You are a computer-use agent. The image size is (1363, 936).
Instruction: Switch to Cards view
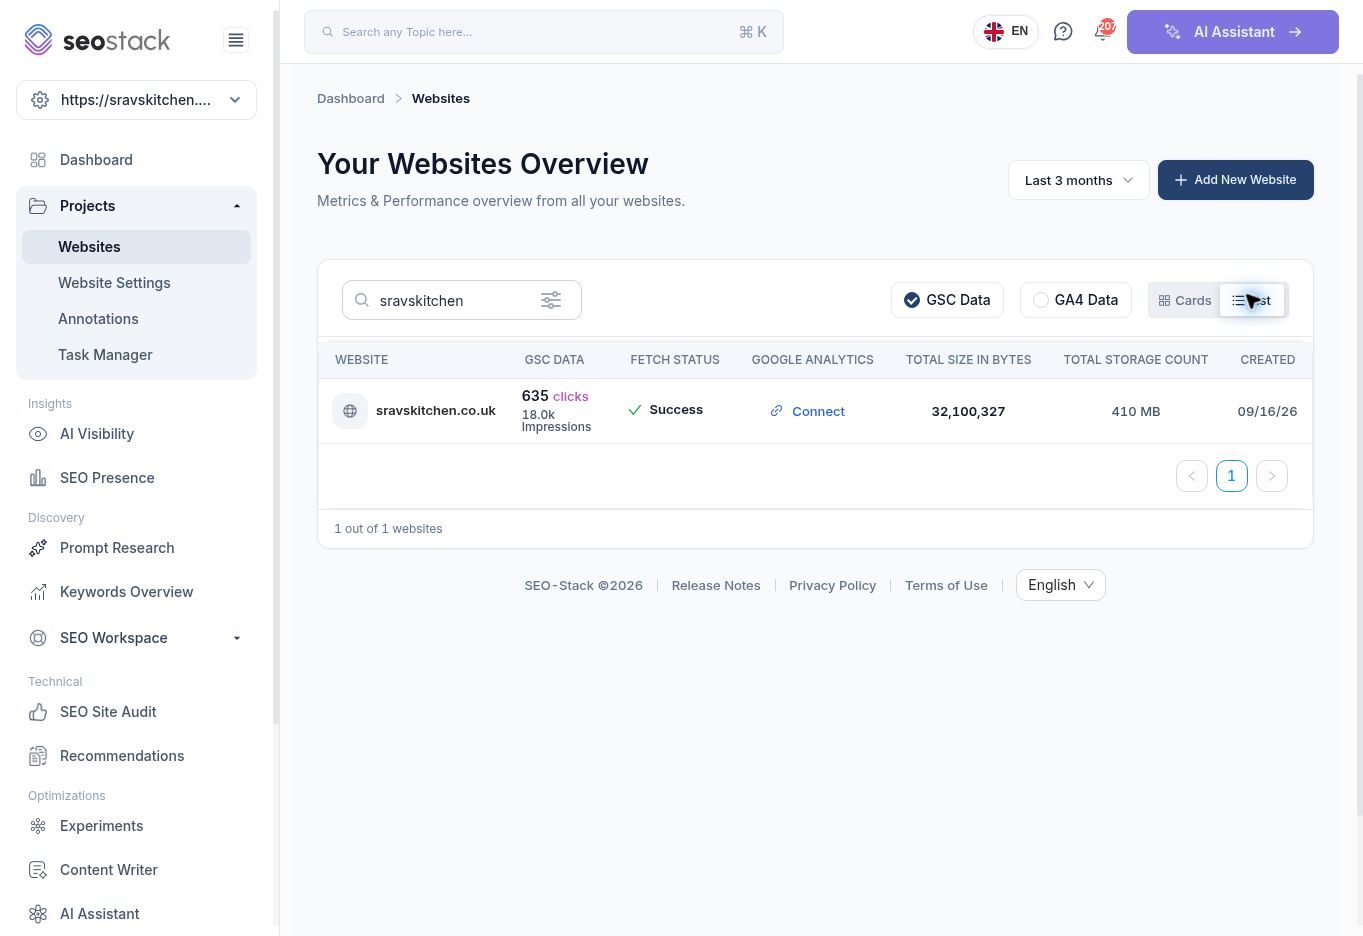coord(1184,300)
